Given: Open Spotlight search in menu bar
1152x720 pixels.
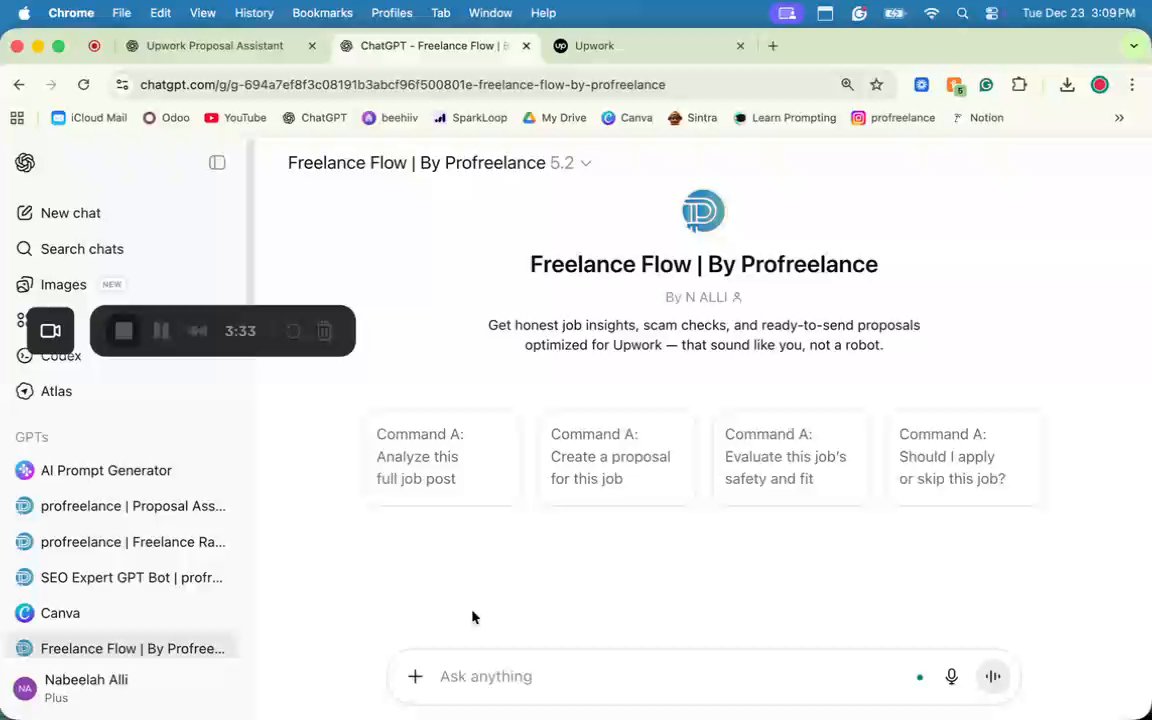Looking at the screenshot, I should pos(962,12).
